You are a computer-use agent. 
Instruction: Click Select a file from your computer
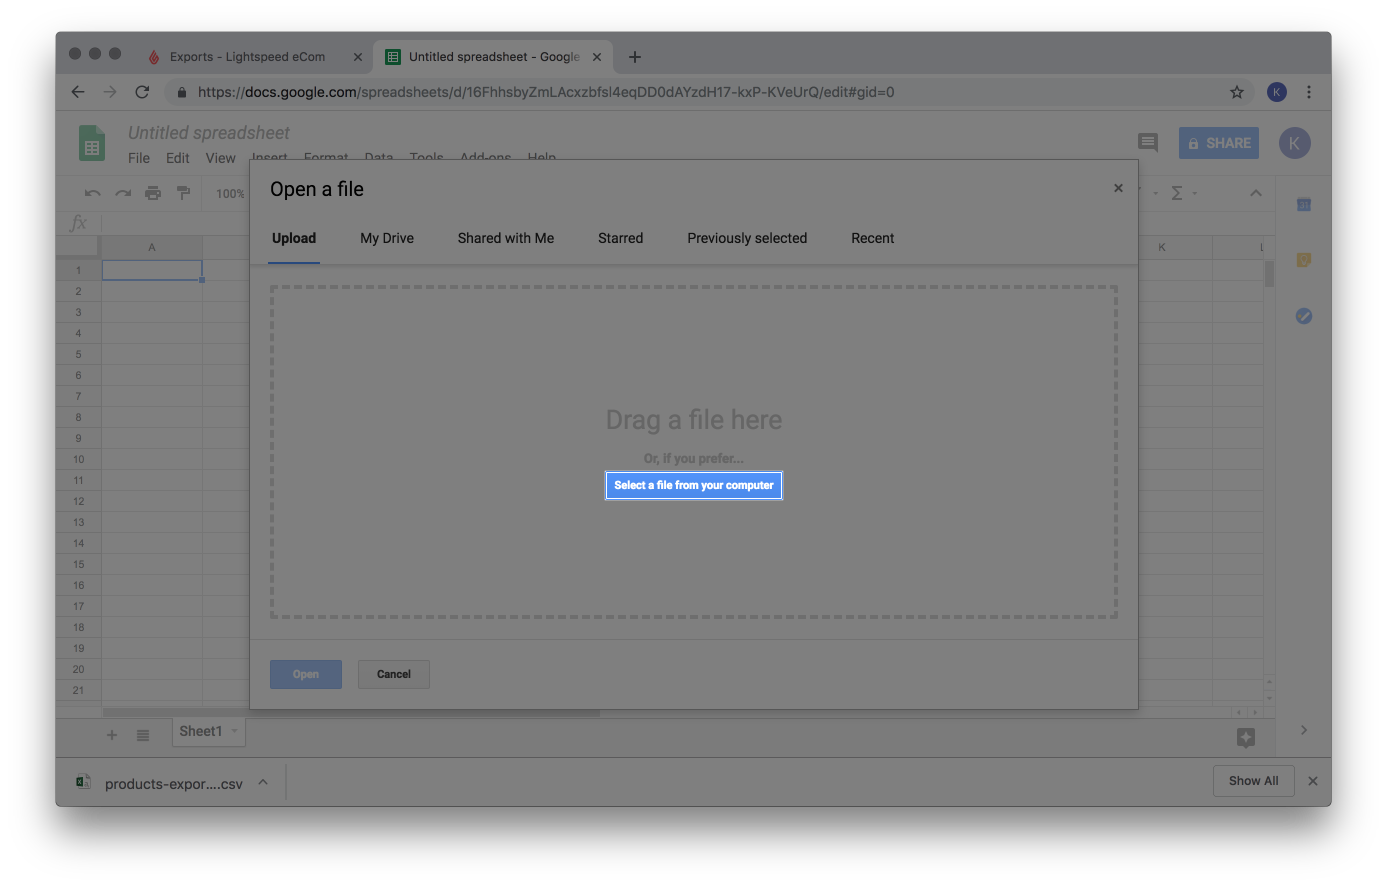694,485
